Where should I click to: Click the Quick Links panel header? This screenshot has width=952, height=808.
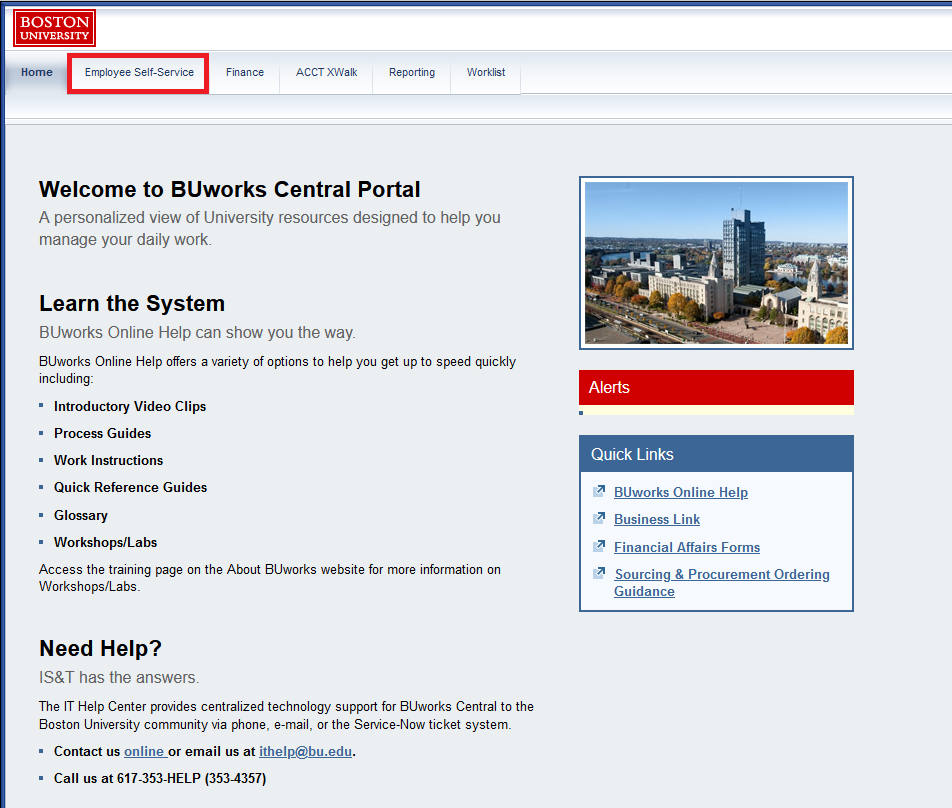(x=716, y=454)
